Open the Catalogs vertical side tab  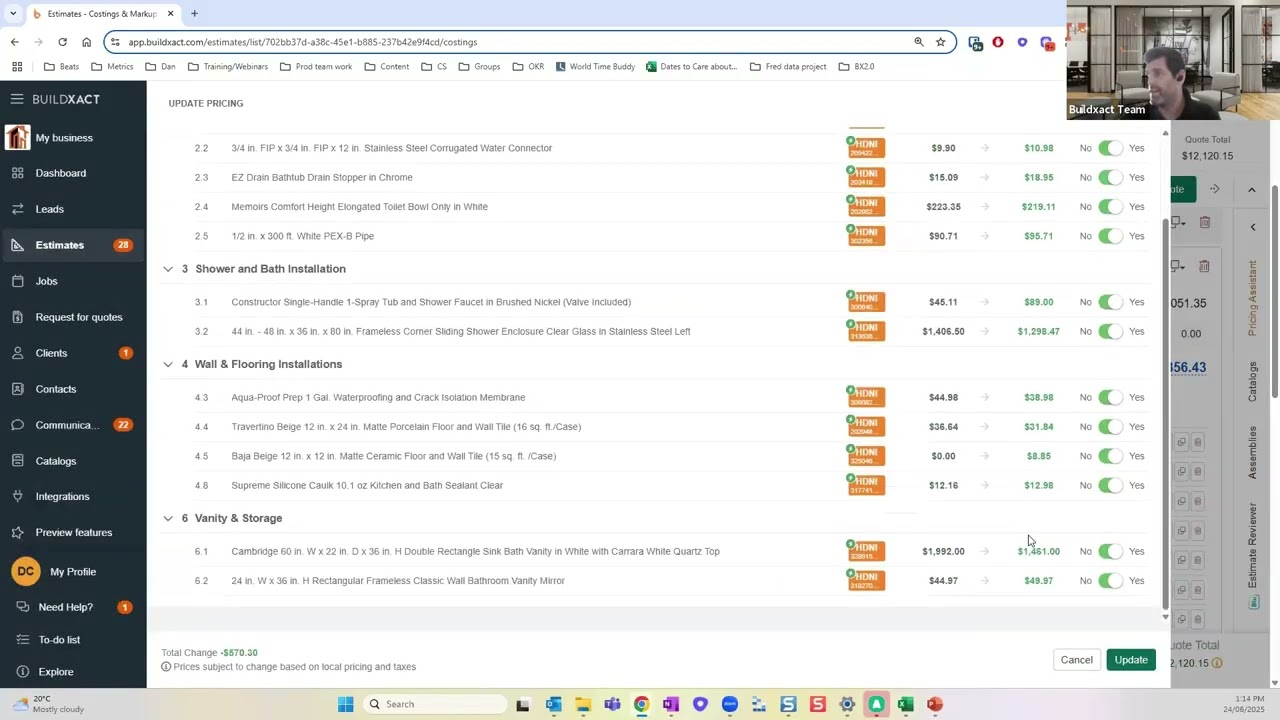coord(1253,382)
